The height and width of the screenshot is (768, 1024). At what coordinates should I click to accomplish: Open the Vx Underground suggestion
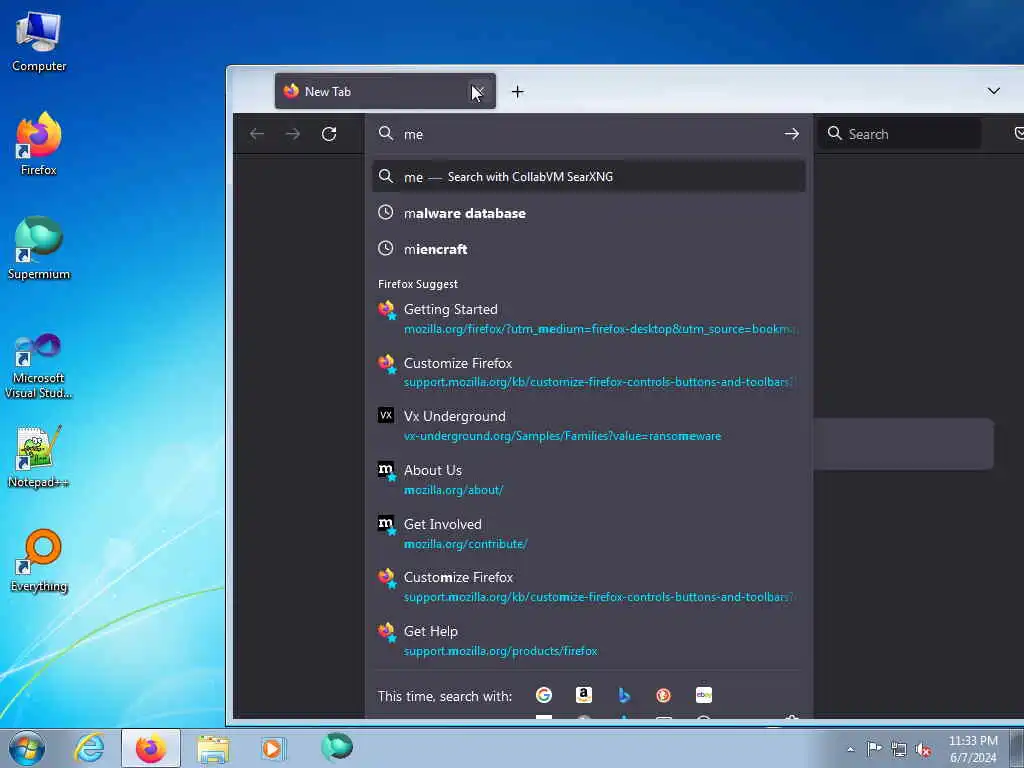(588, 425)
